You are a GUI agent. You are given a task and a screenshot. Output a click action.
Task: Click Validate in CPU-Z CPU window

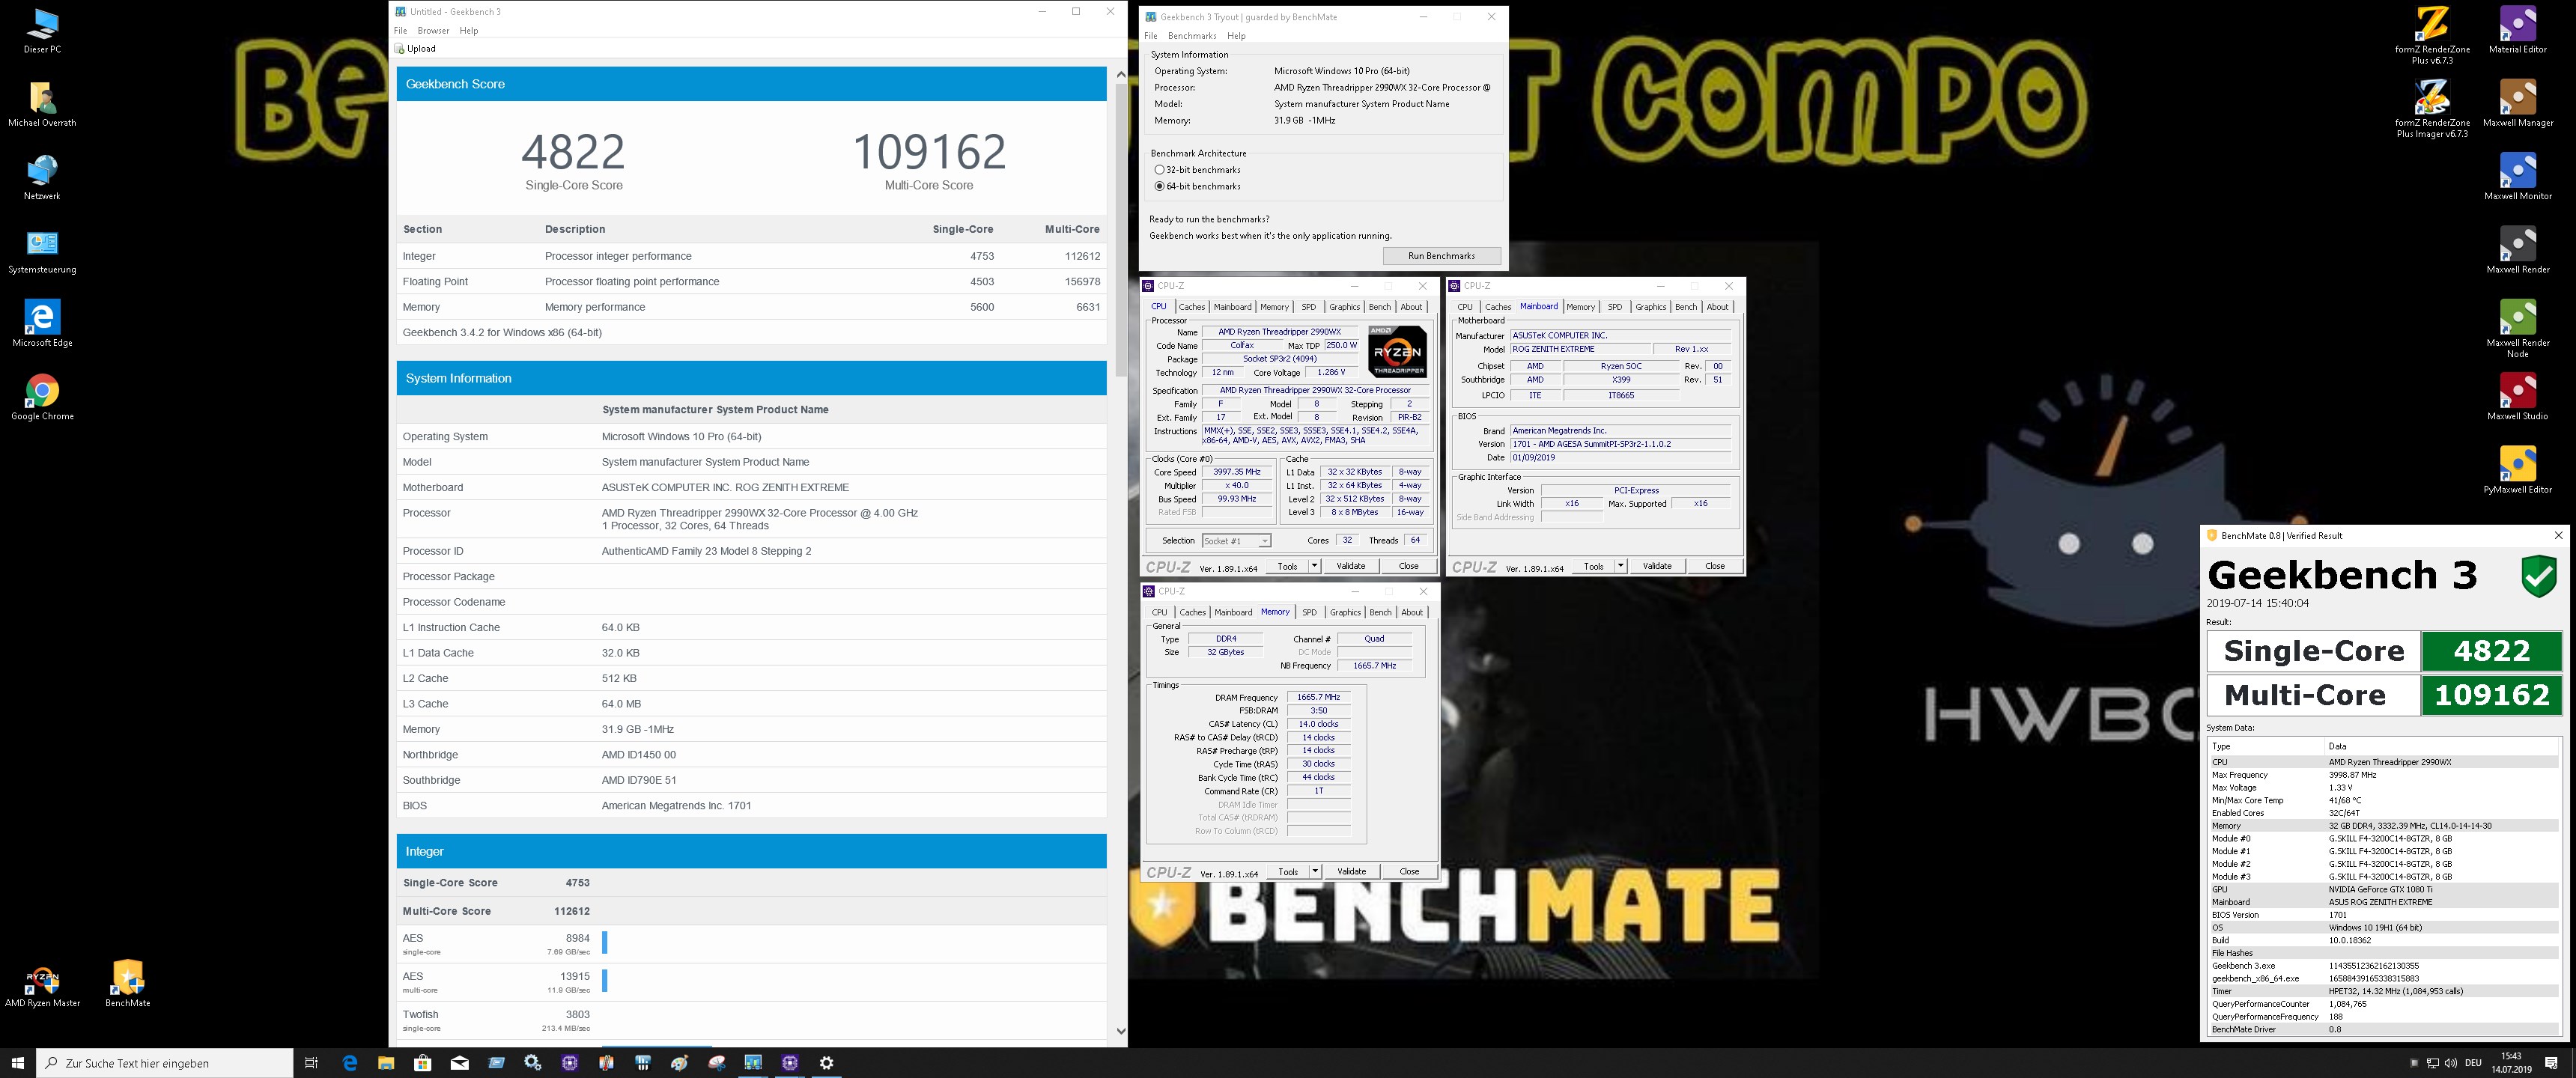1351,566
